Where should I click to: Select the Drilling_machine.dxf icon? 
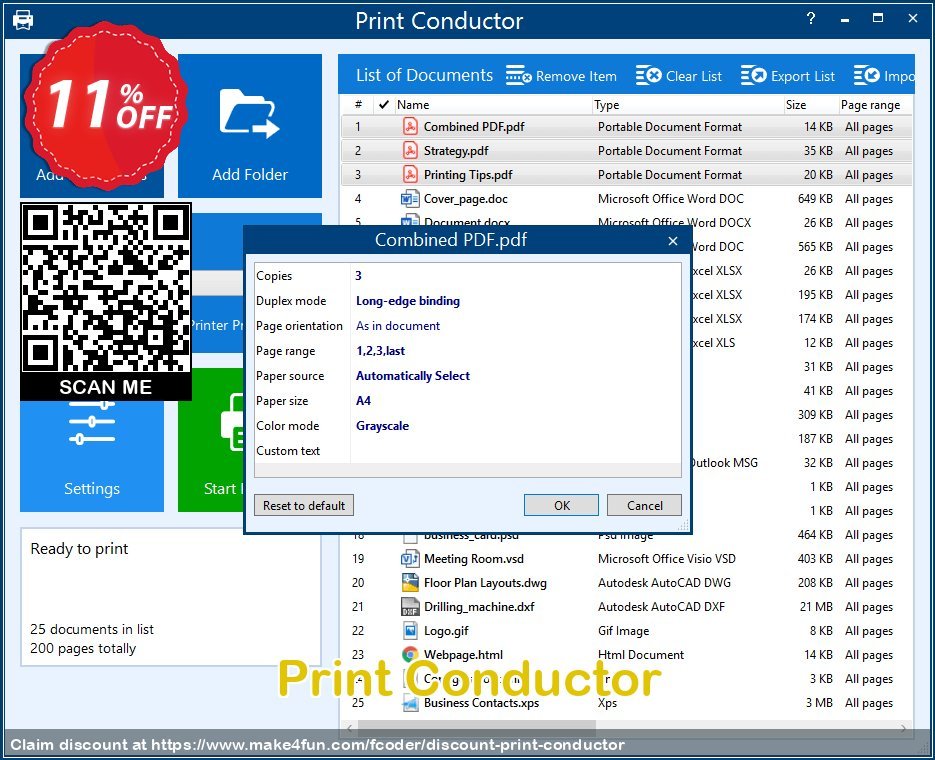click(410, 606)
